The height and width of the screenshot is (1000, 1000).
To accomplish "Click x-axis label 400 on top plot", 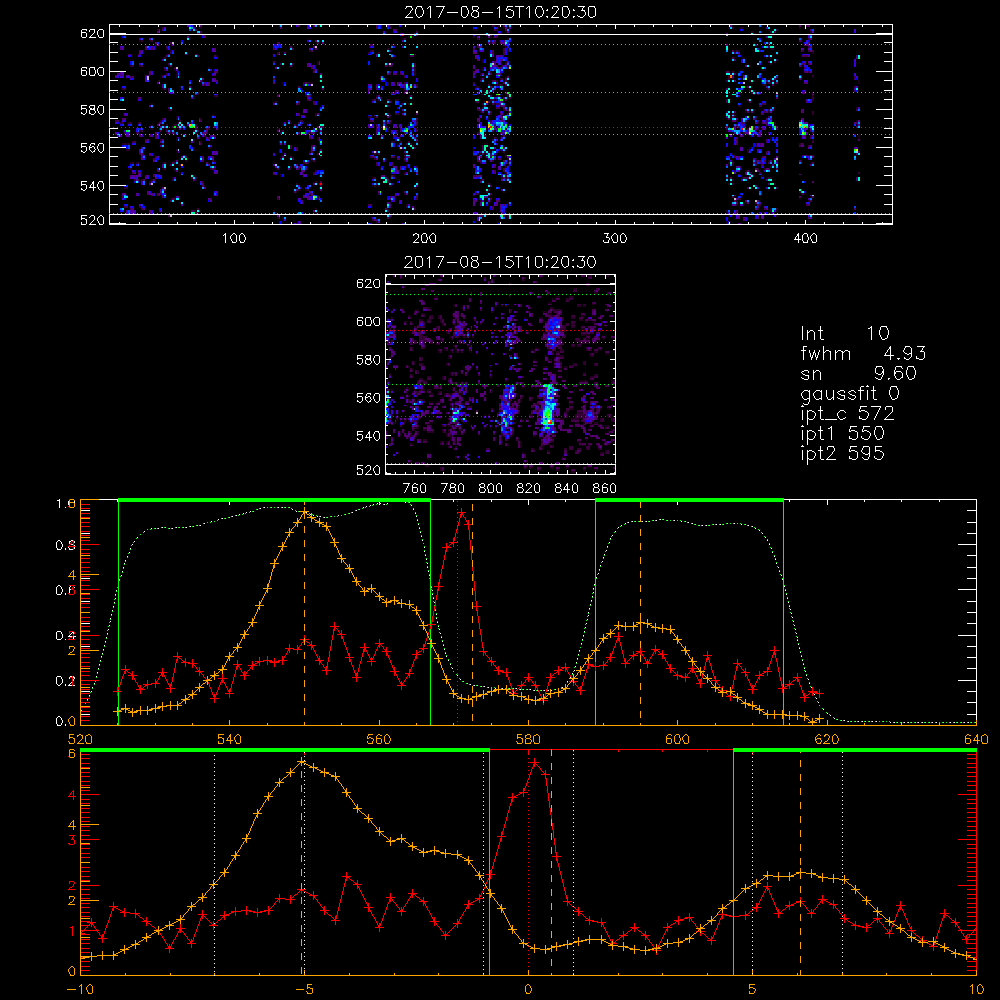I will tap(805, 239).
